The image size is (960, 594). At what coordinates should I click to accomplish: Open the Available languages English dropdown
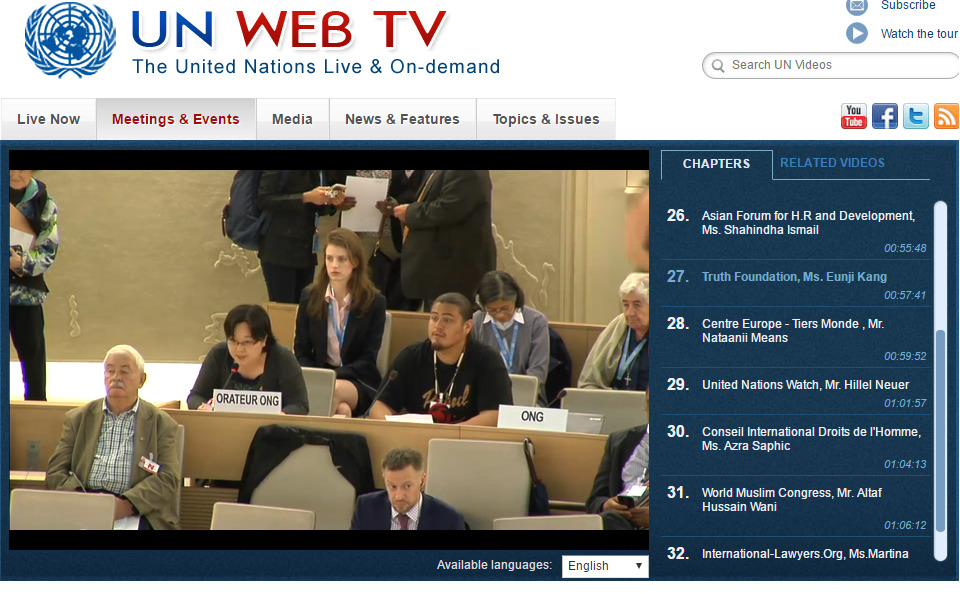[605, 566]
